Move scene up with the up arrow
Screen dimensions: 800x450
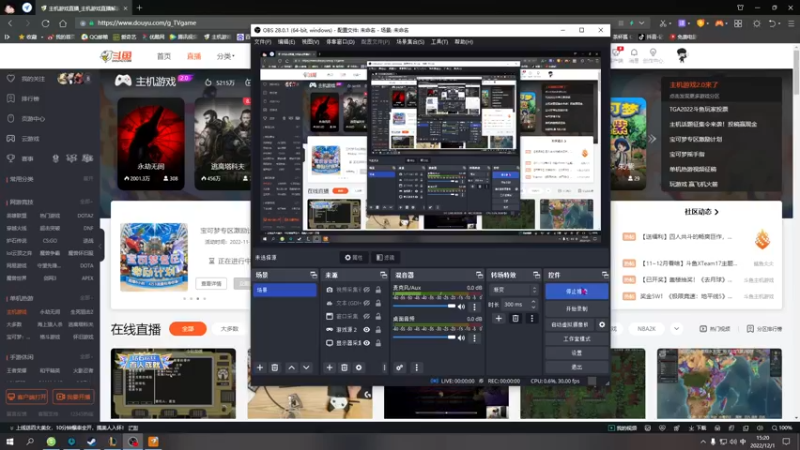[291, 367]
